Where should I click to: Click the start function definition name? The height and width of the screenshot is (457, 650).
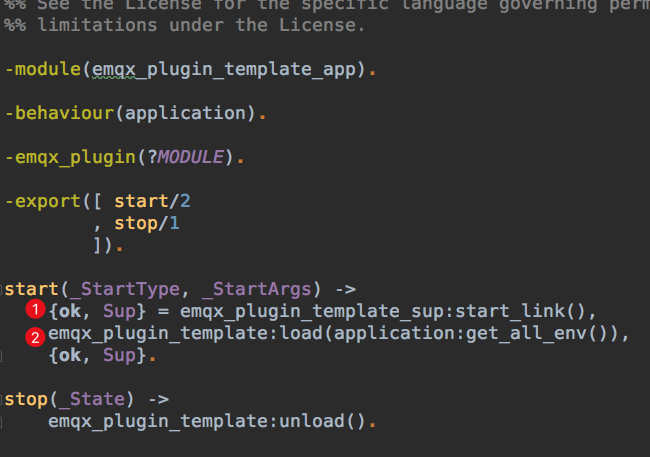click(32, 289)
